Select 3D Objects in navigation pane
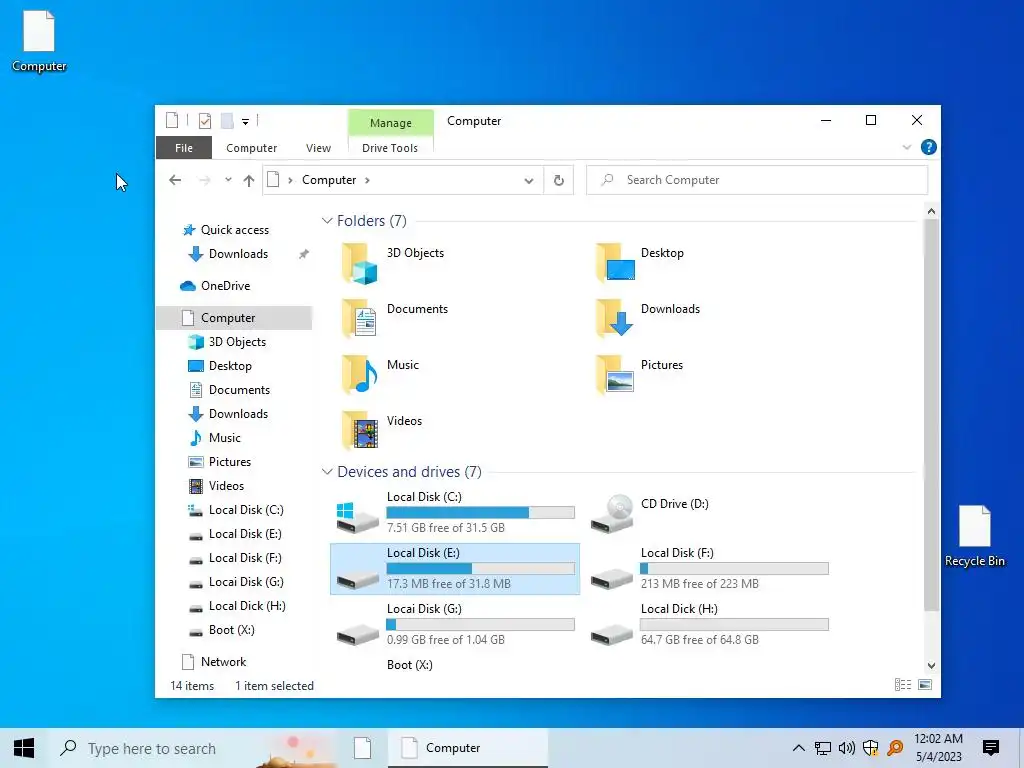Viewport: 1024px width, 768px height. tap(237, 342)
